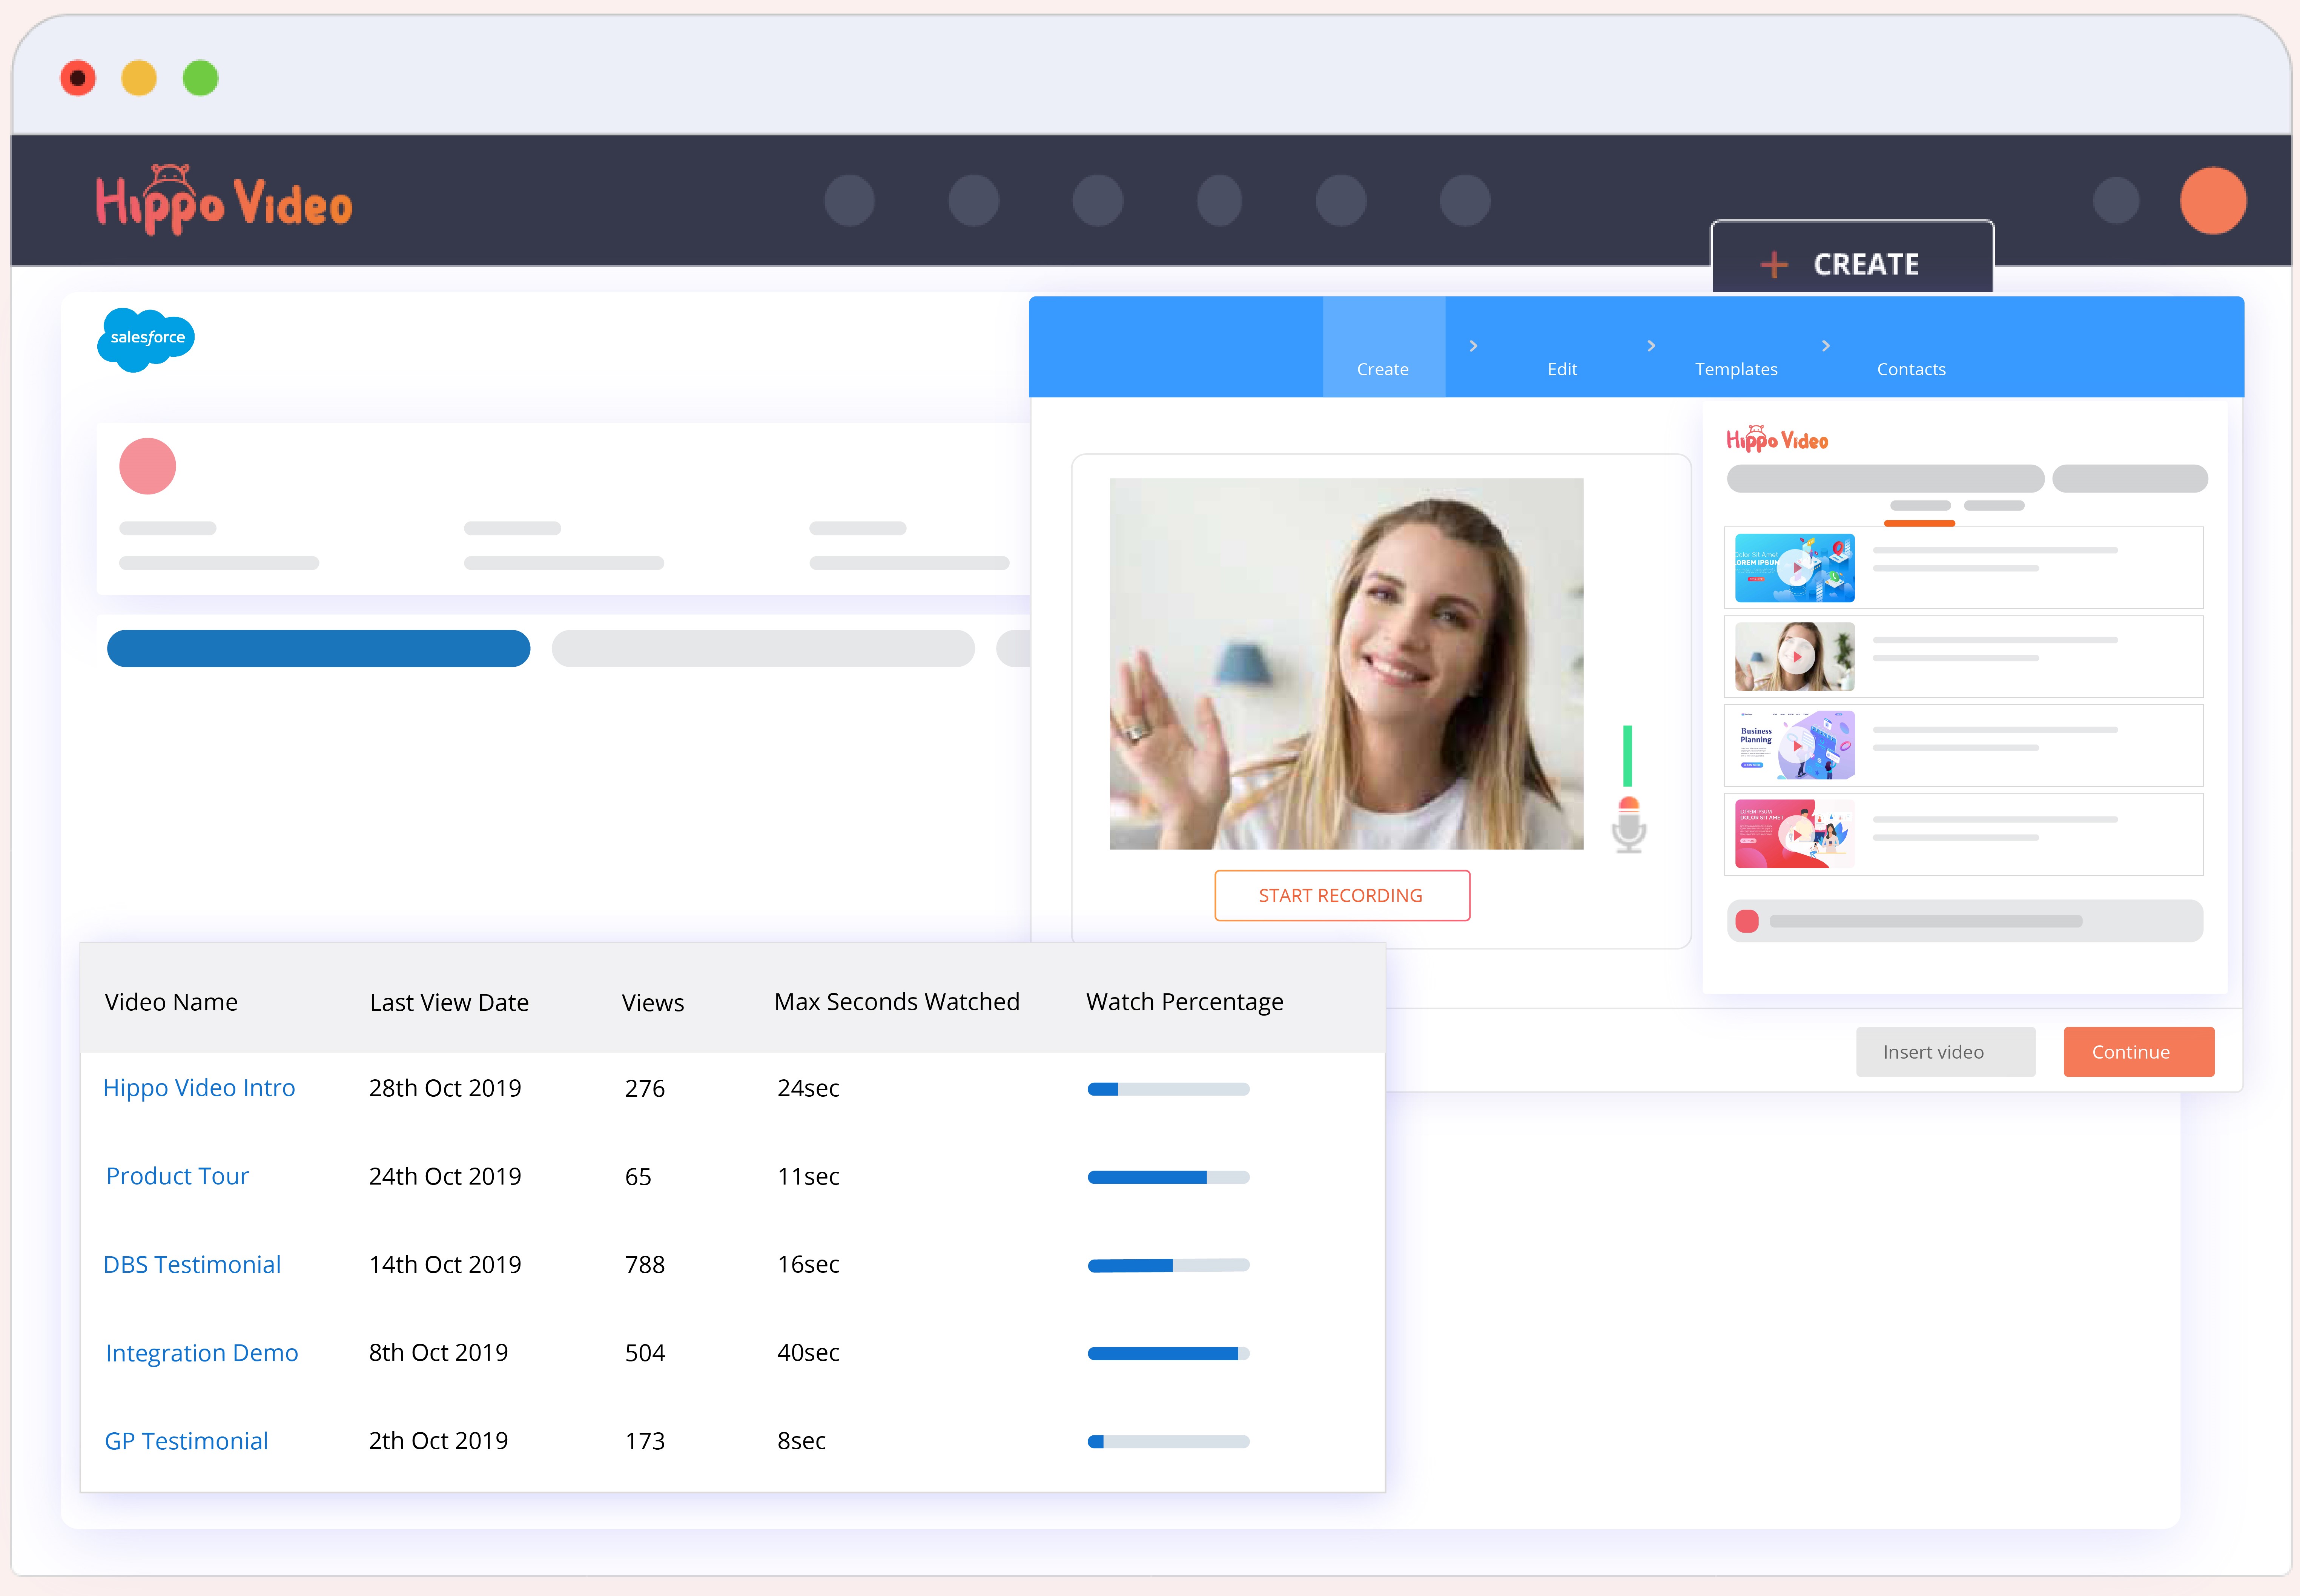Switch to the Edit step tab
This screenshot has height=1596, width=2300.
1561,369
